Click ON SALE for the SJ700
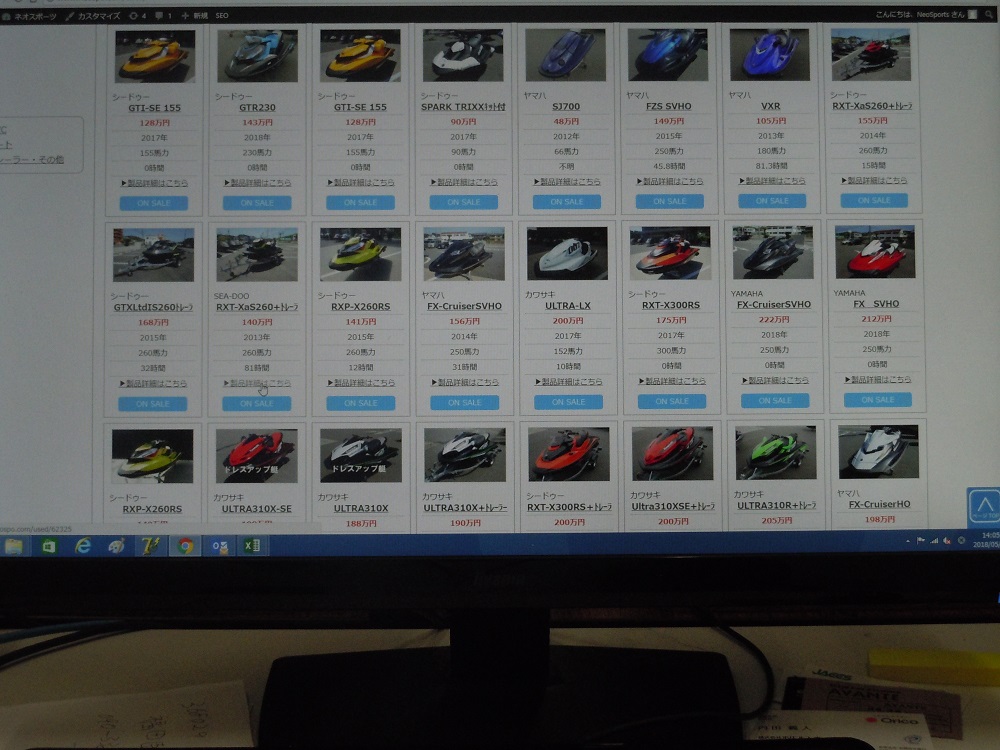This screenshot has height=750, width=1000. coord(566,202)
